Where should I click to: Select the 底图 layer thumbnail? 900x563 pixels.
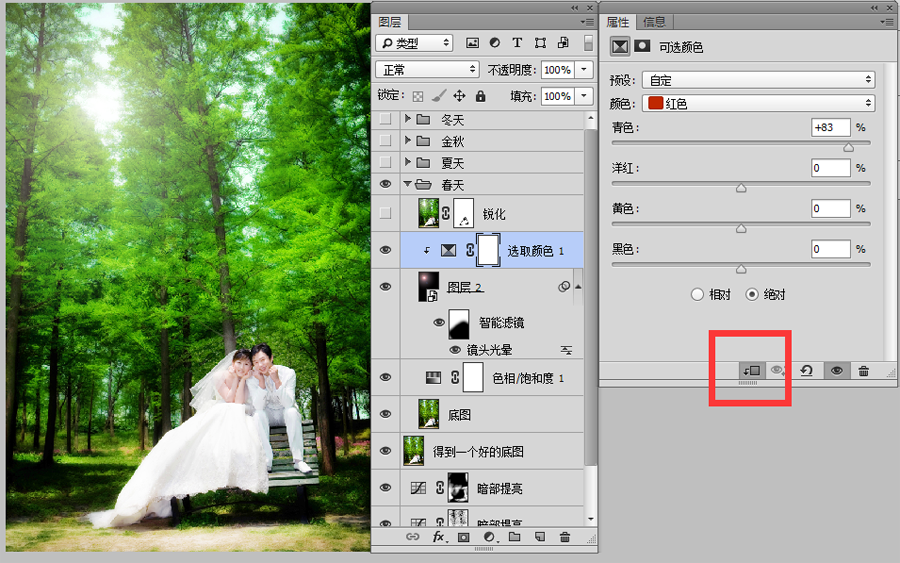coord(429,414)
